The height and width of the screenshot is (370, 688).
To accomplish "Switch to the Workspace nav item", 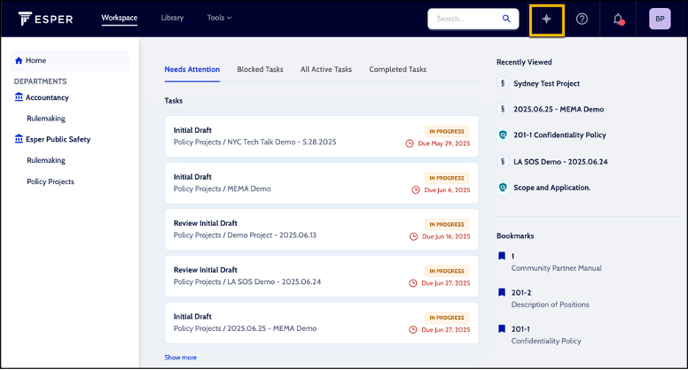I will (x=119, y=18).
